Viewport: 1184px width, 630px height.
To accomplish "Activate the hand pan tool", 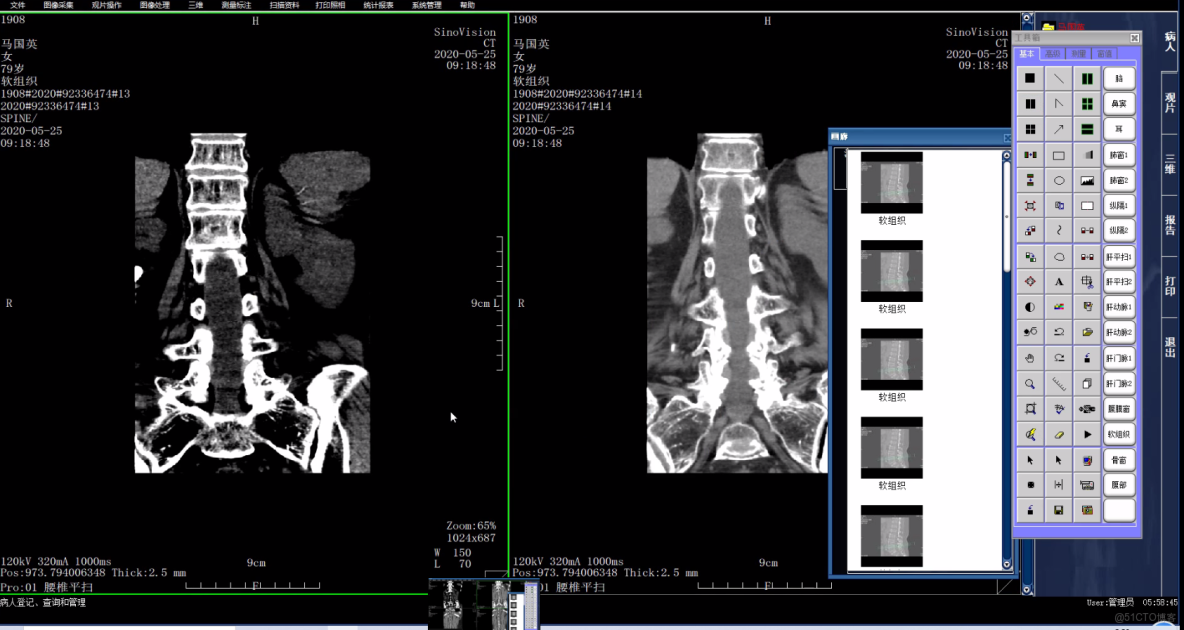I will (1030, 358).
